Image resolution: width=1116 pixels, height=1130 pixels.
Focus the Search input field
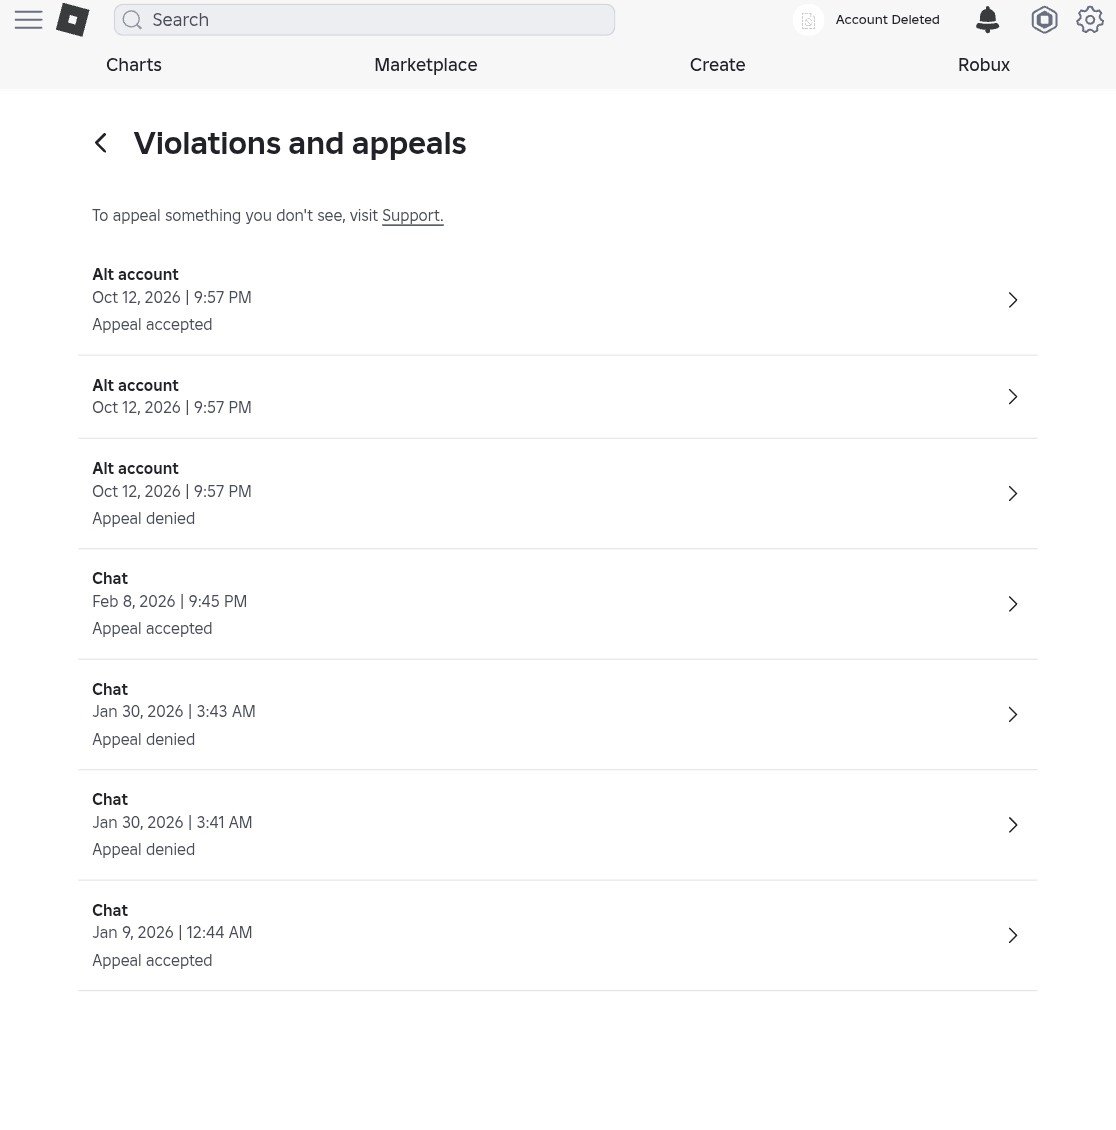tap(364, 20)
